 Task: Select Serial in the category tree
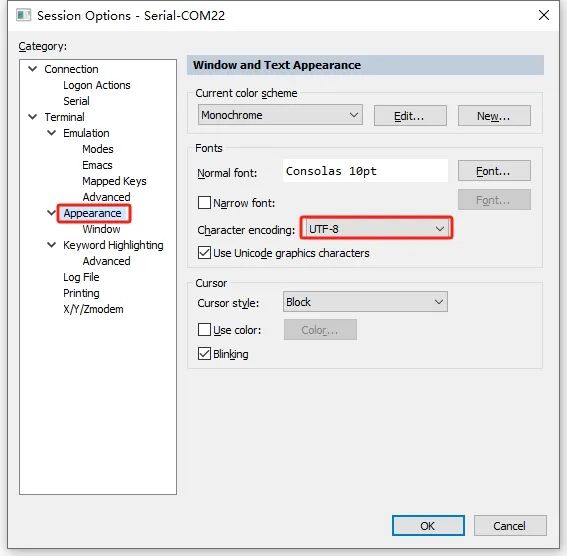coord(76,101)
